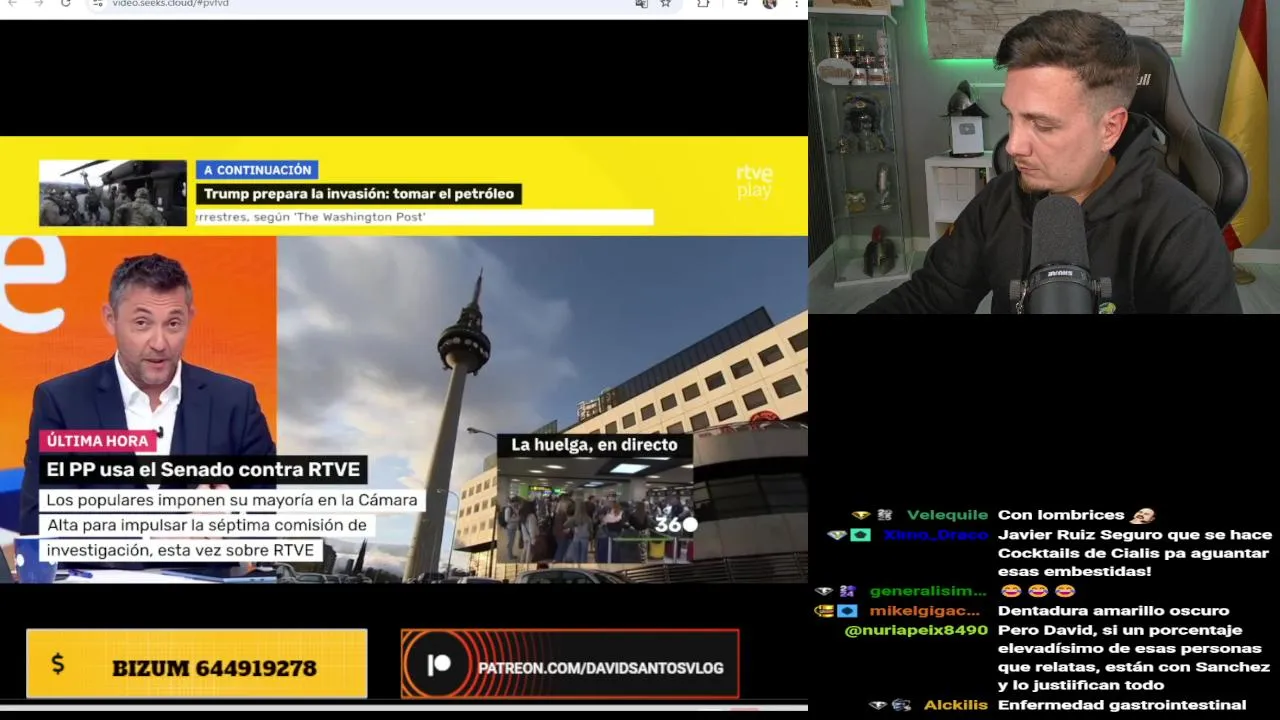This screenshot has width=1280, height=720.
Task: Open the PATREON.COM/DAVIDSANTOSVLOG banner
Action: click(570, 664)
